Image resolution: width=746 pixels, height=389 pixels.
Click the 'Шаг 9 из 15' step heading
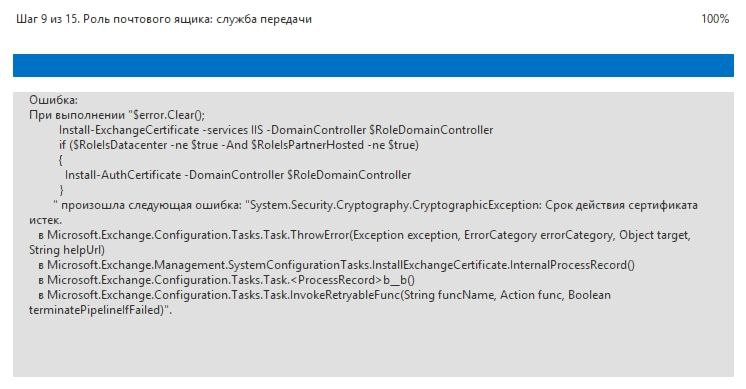pyautogui.click(x=48, y=19)
